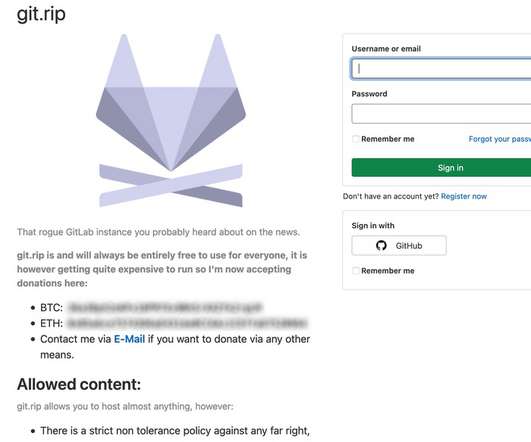Sign in with the GitHub button
Viewport: 531px width, 442px height.
(399, 246)
